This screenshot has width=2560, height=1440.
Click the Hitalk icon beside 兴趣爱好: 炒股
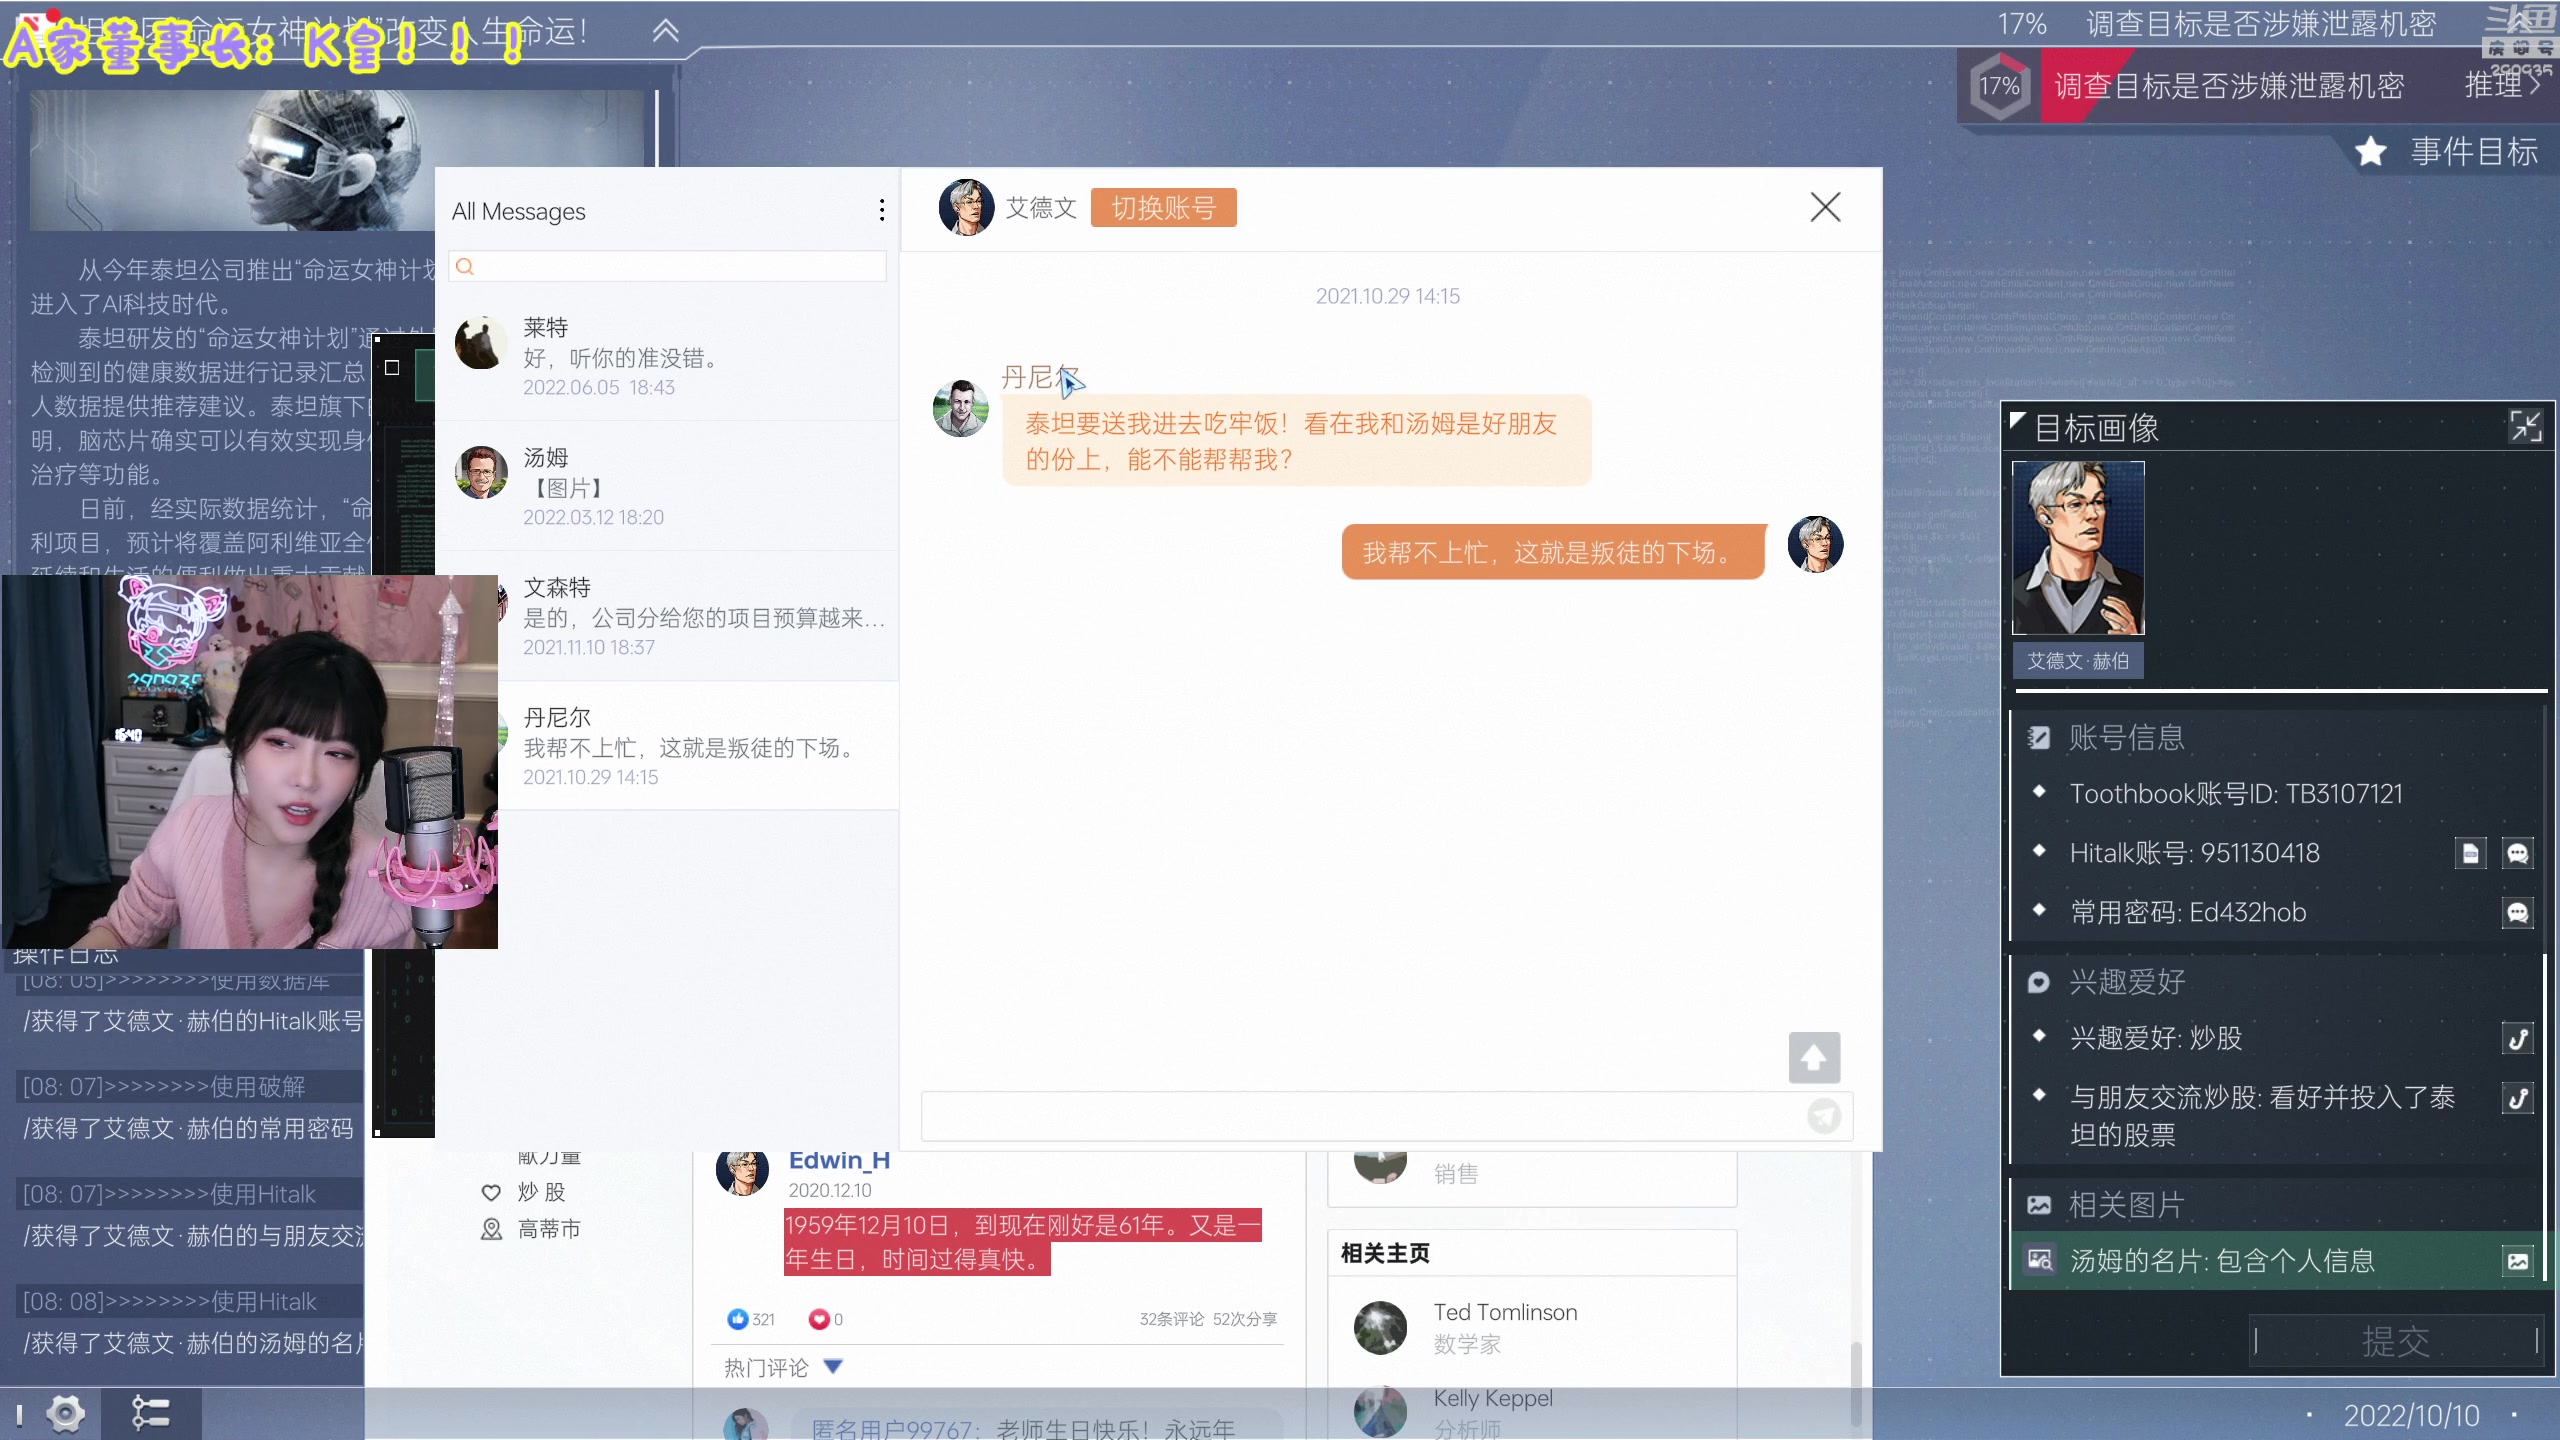pyautogui.click(x=2517, y=1039)
